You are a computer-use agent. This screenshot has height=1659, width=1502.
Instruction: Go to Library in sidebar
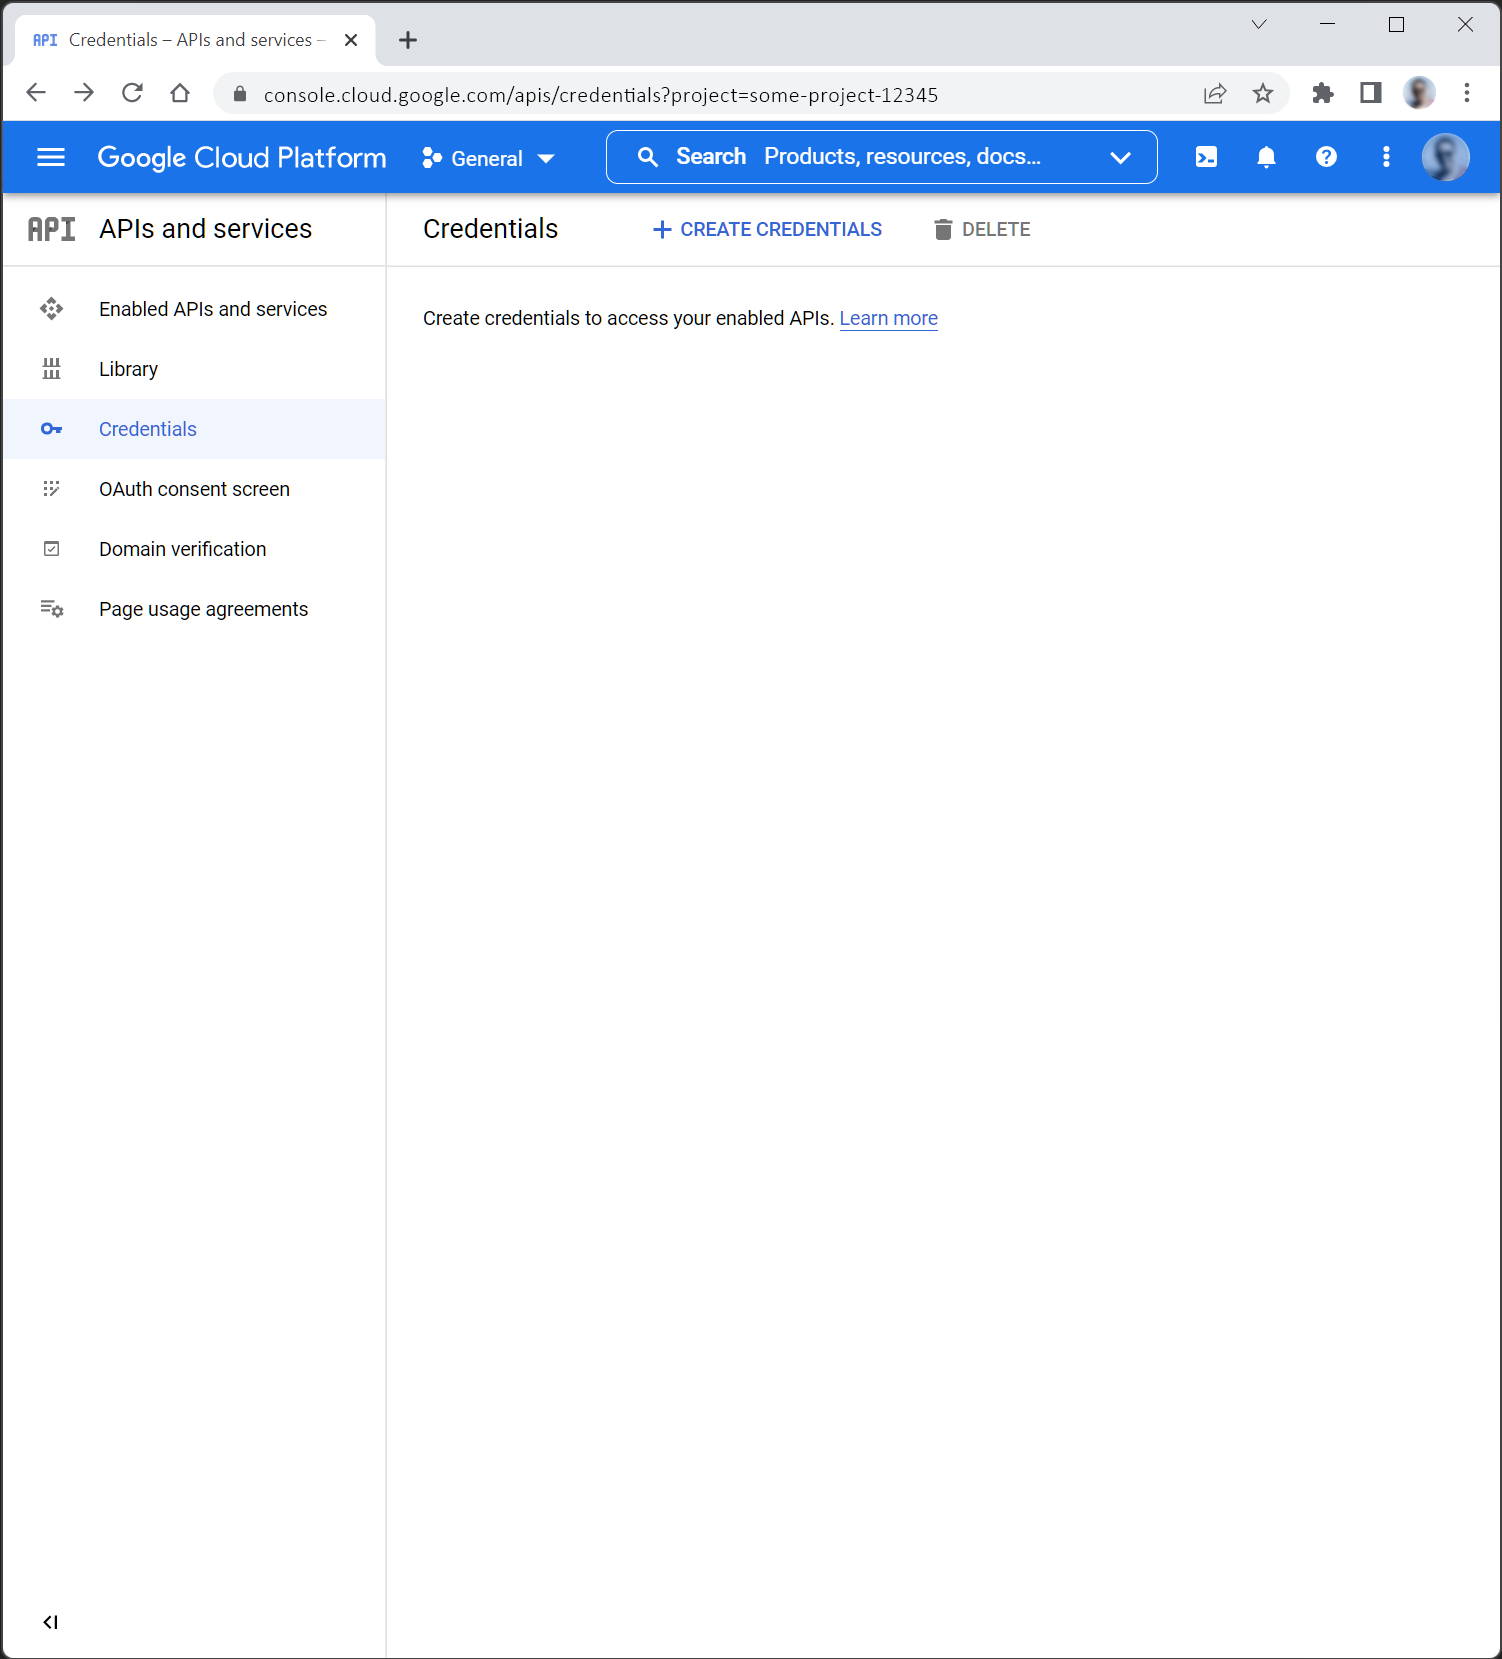[x=128, y=369]
